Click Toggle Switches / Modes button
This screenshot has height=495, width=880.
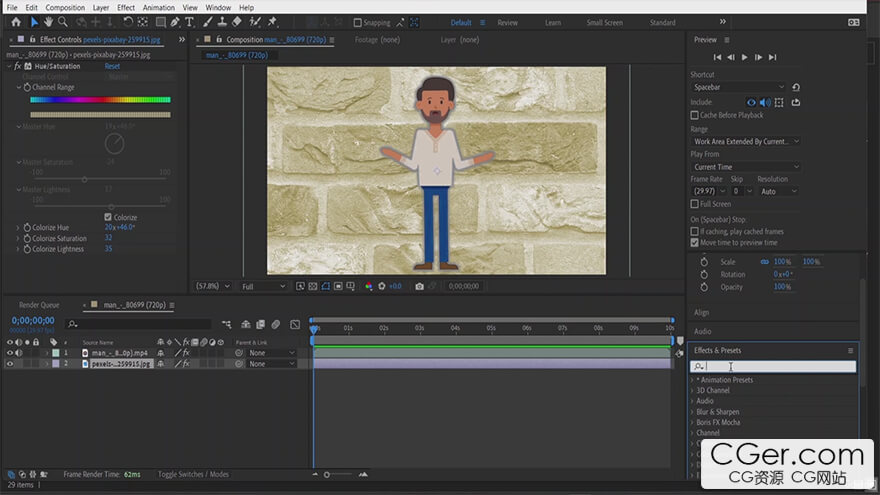coord(193,474)
